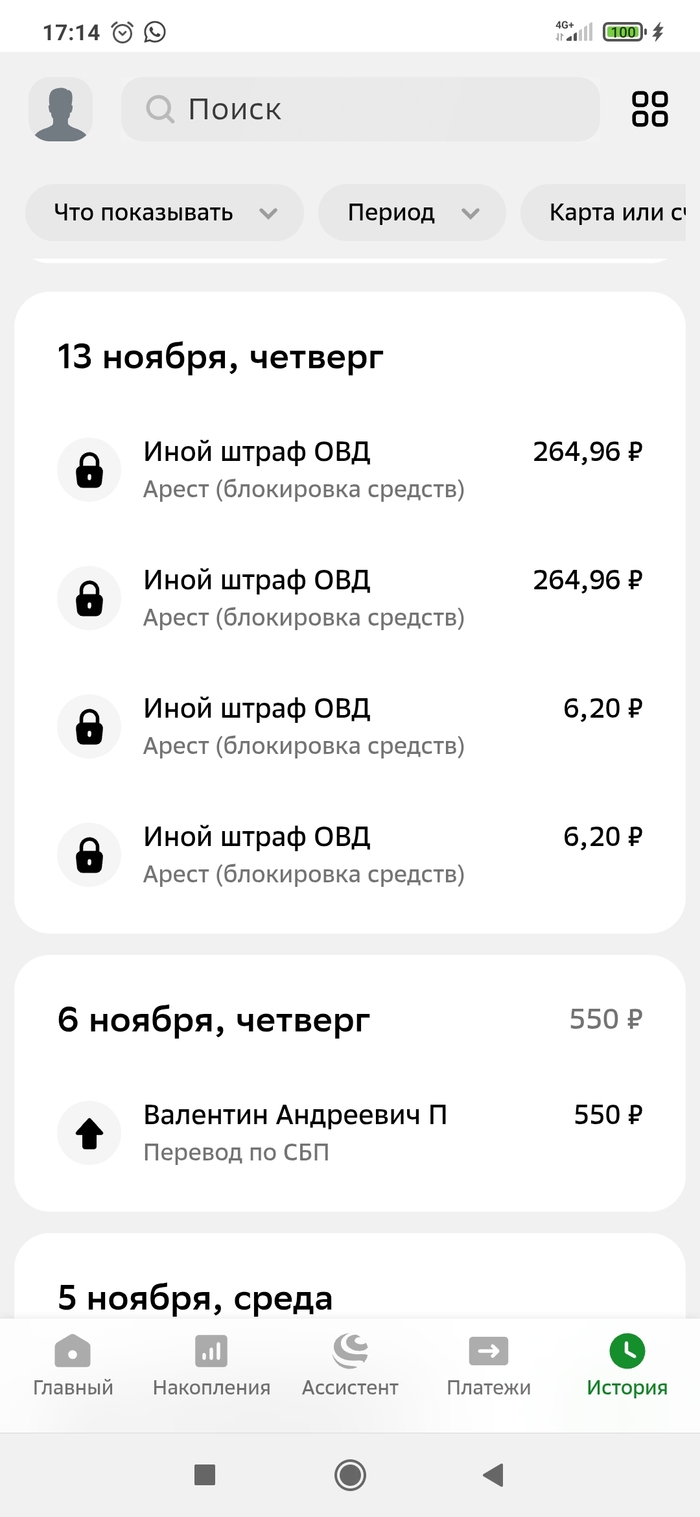Viewport: 700px width, 1517px height.
Task: Open the Платежи tab
Action: [488, 1365]
